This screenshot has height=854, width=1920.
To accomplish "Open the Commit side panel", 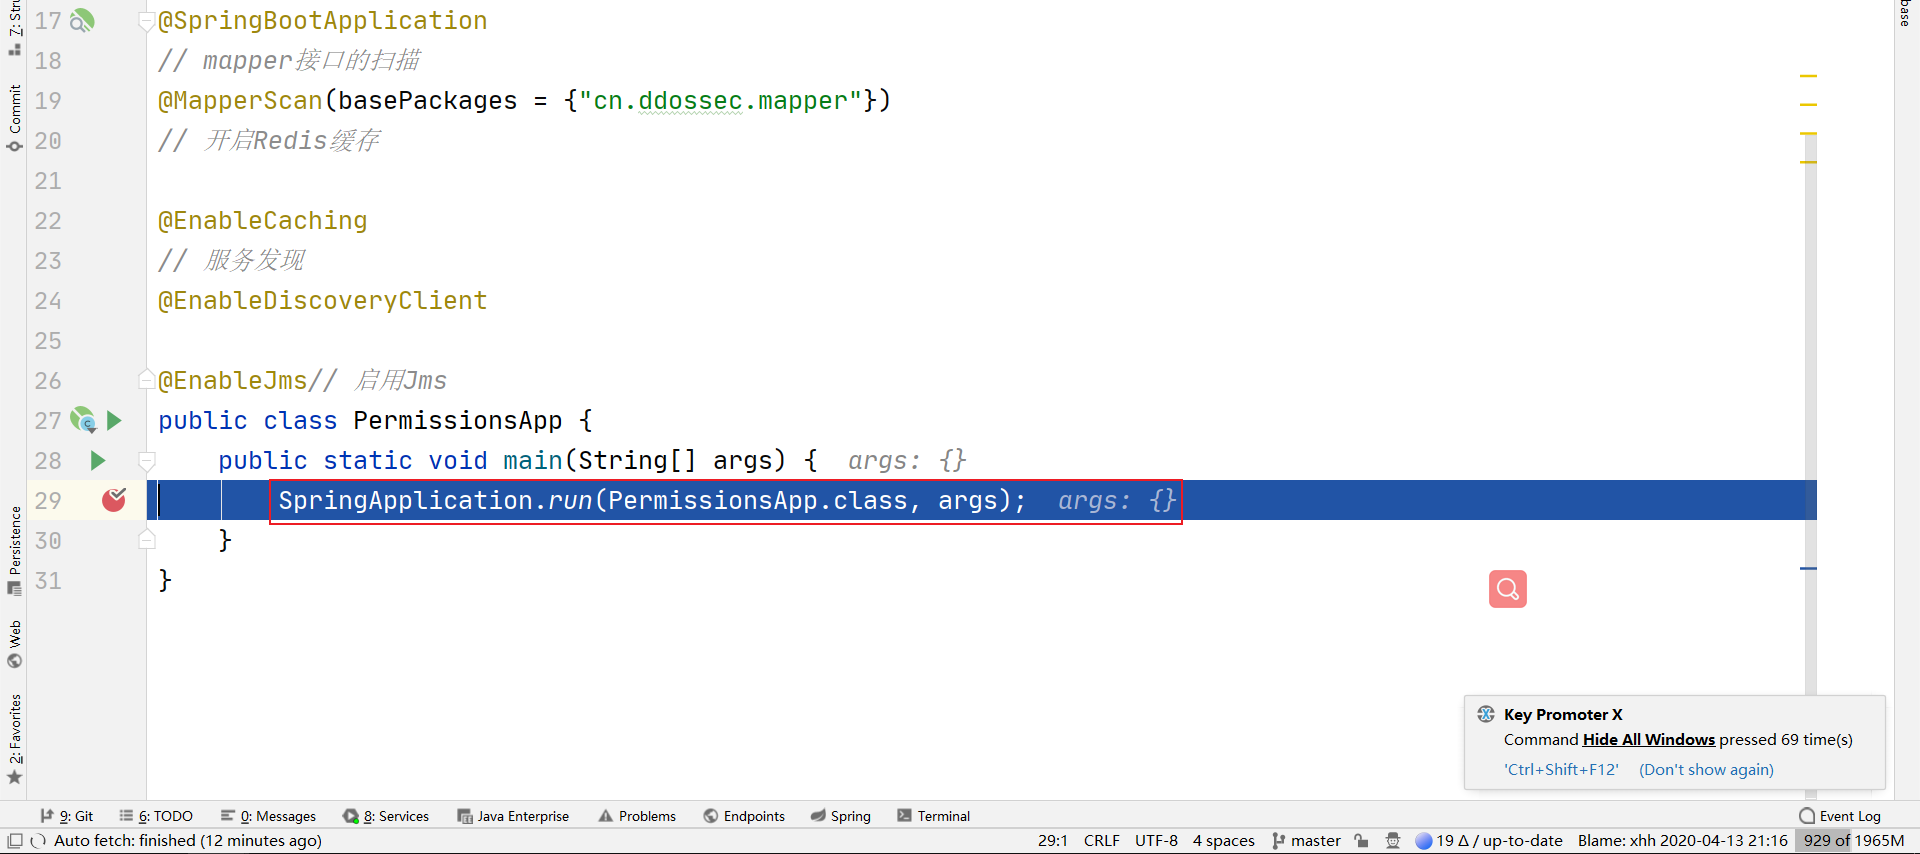I will (14, 117).
